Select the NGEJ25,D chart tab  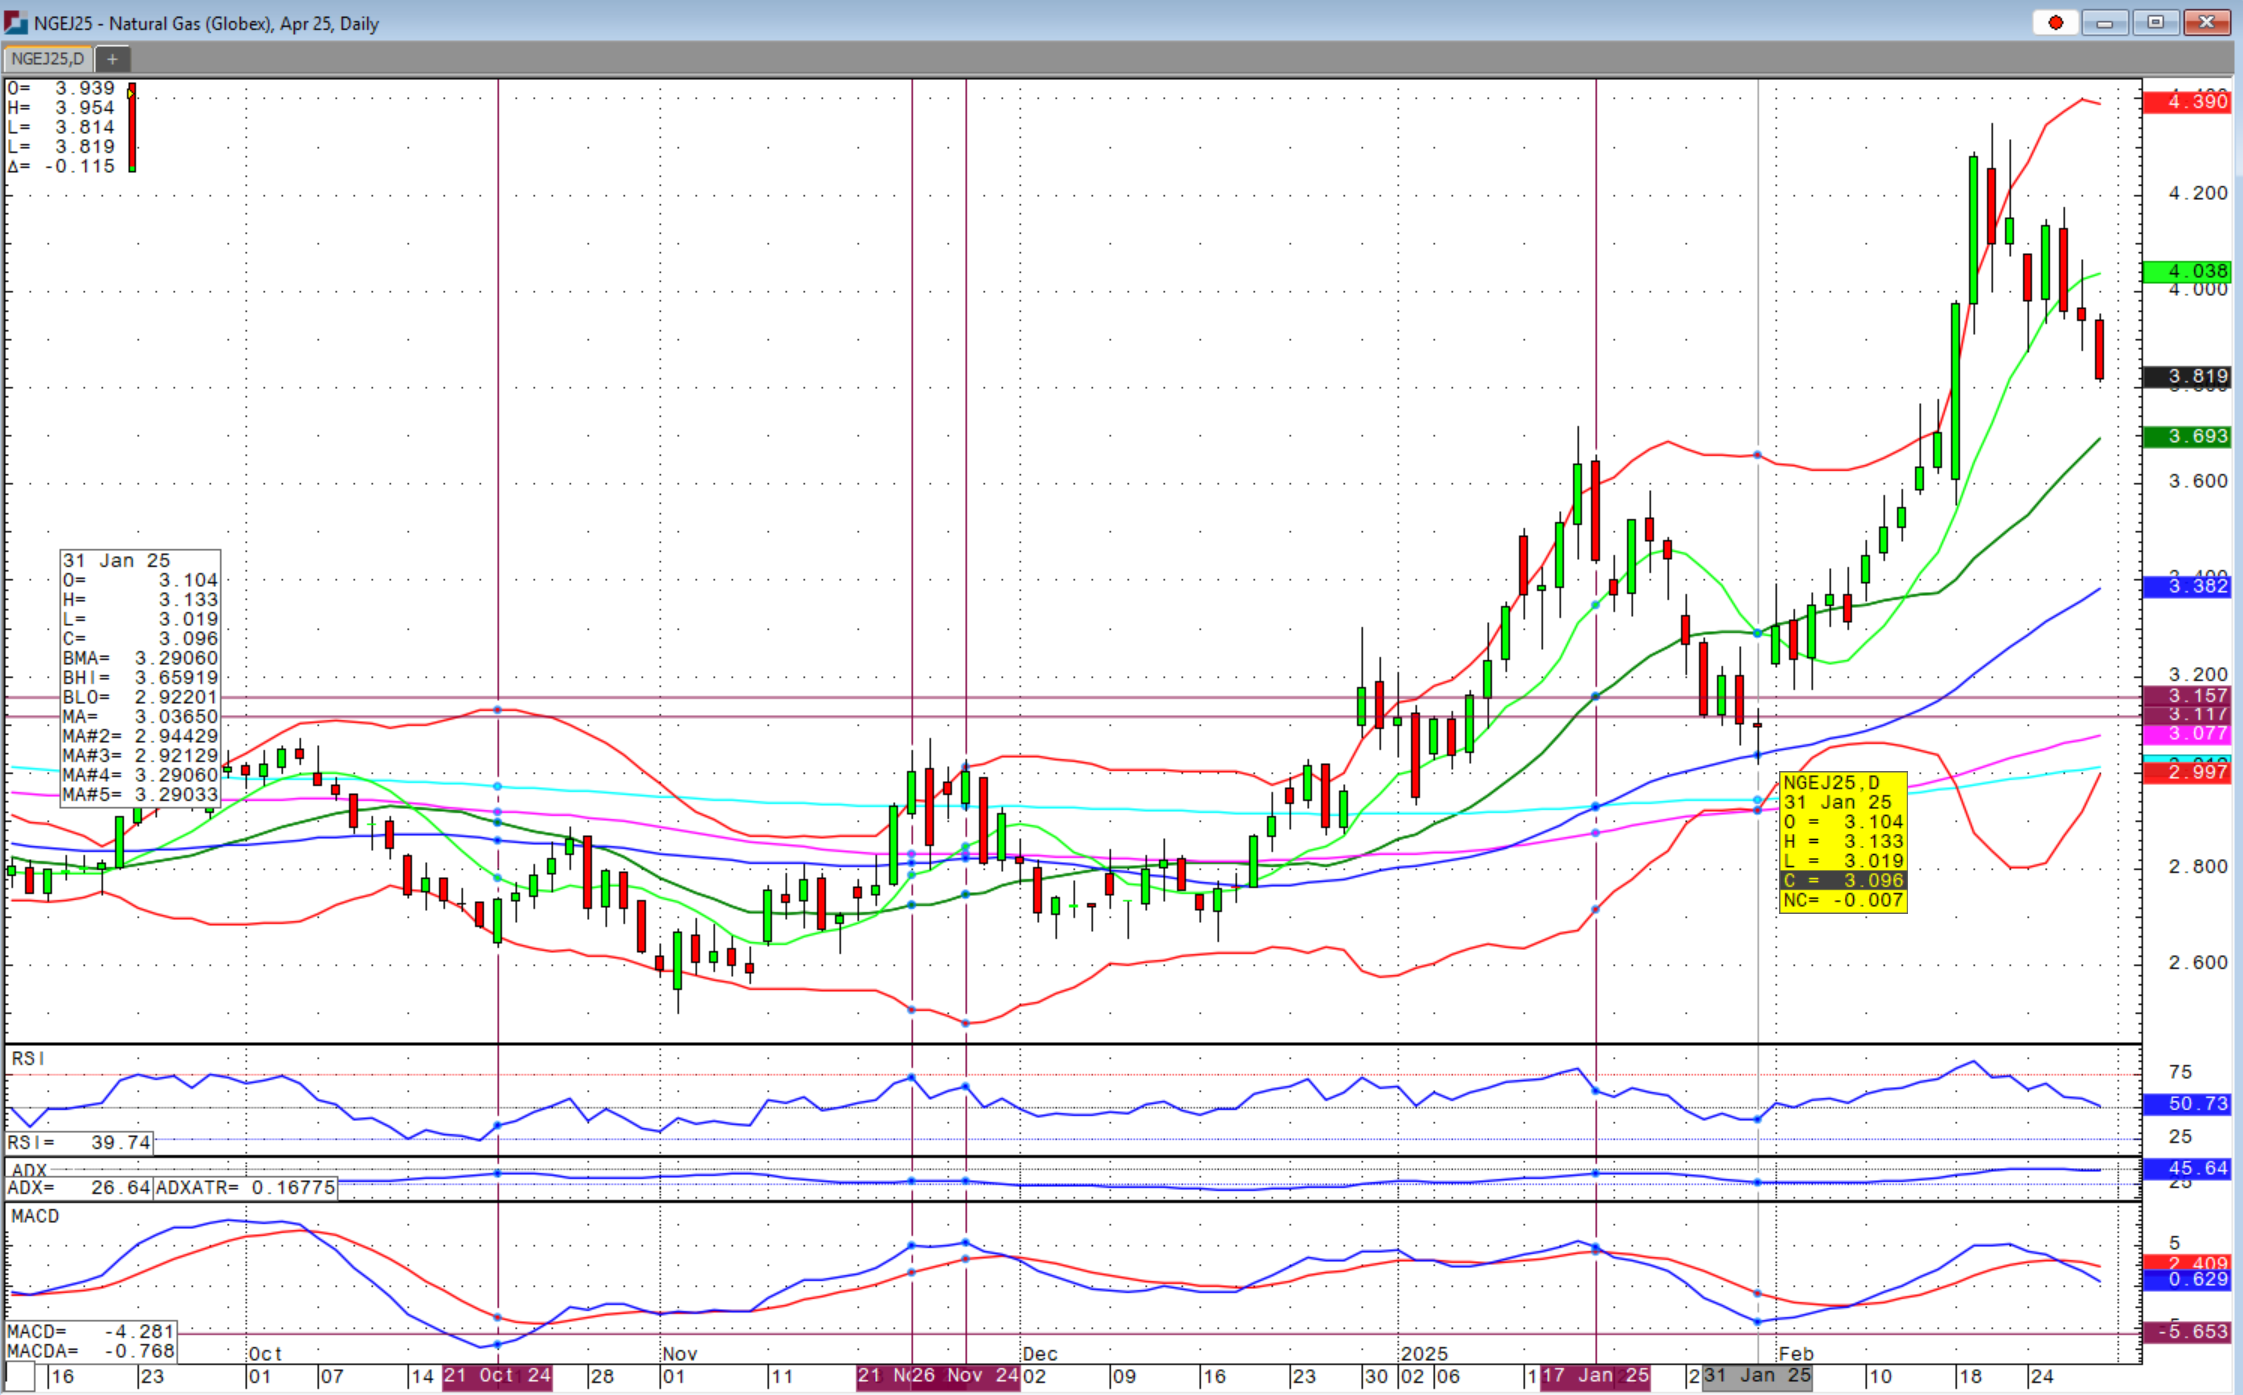(x=47, y=59)
